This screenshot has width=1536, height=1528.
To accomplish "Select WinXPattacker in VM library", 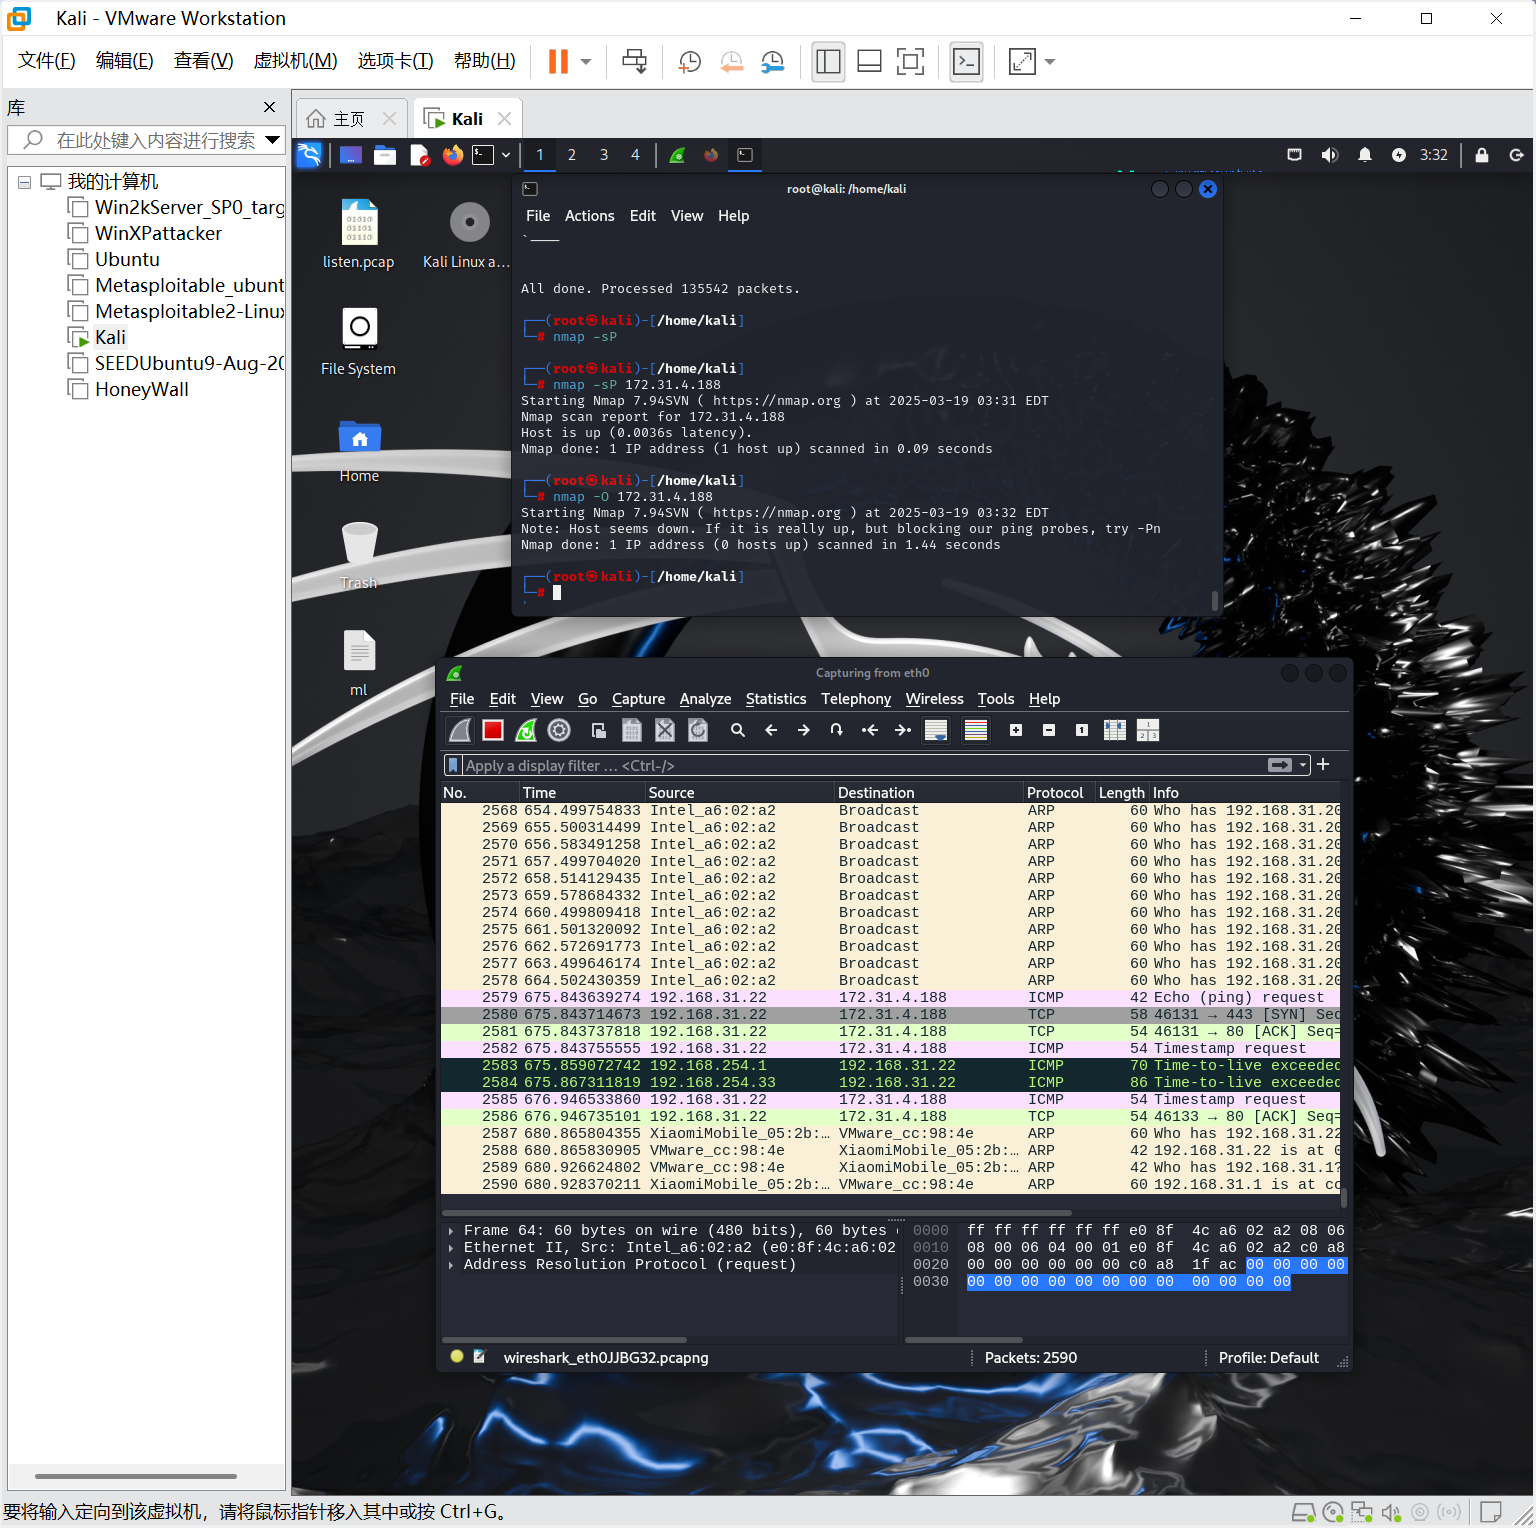I will coord(158,233).
